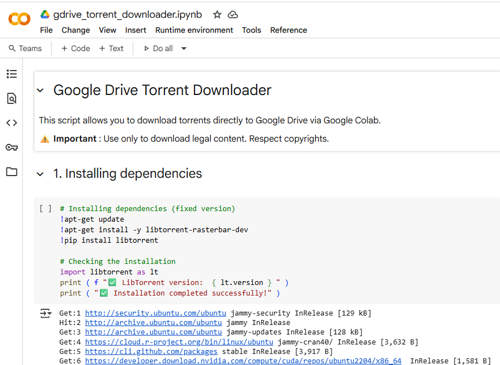
Task: Open the Insert menu
Action: click(x=136, y=30)
